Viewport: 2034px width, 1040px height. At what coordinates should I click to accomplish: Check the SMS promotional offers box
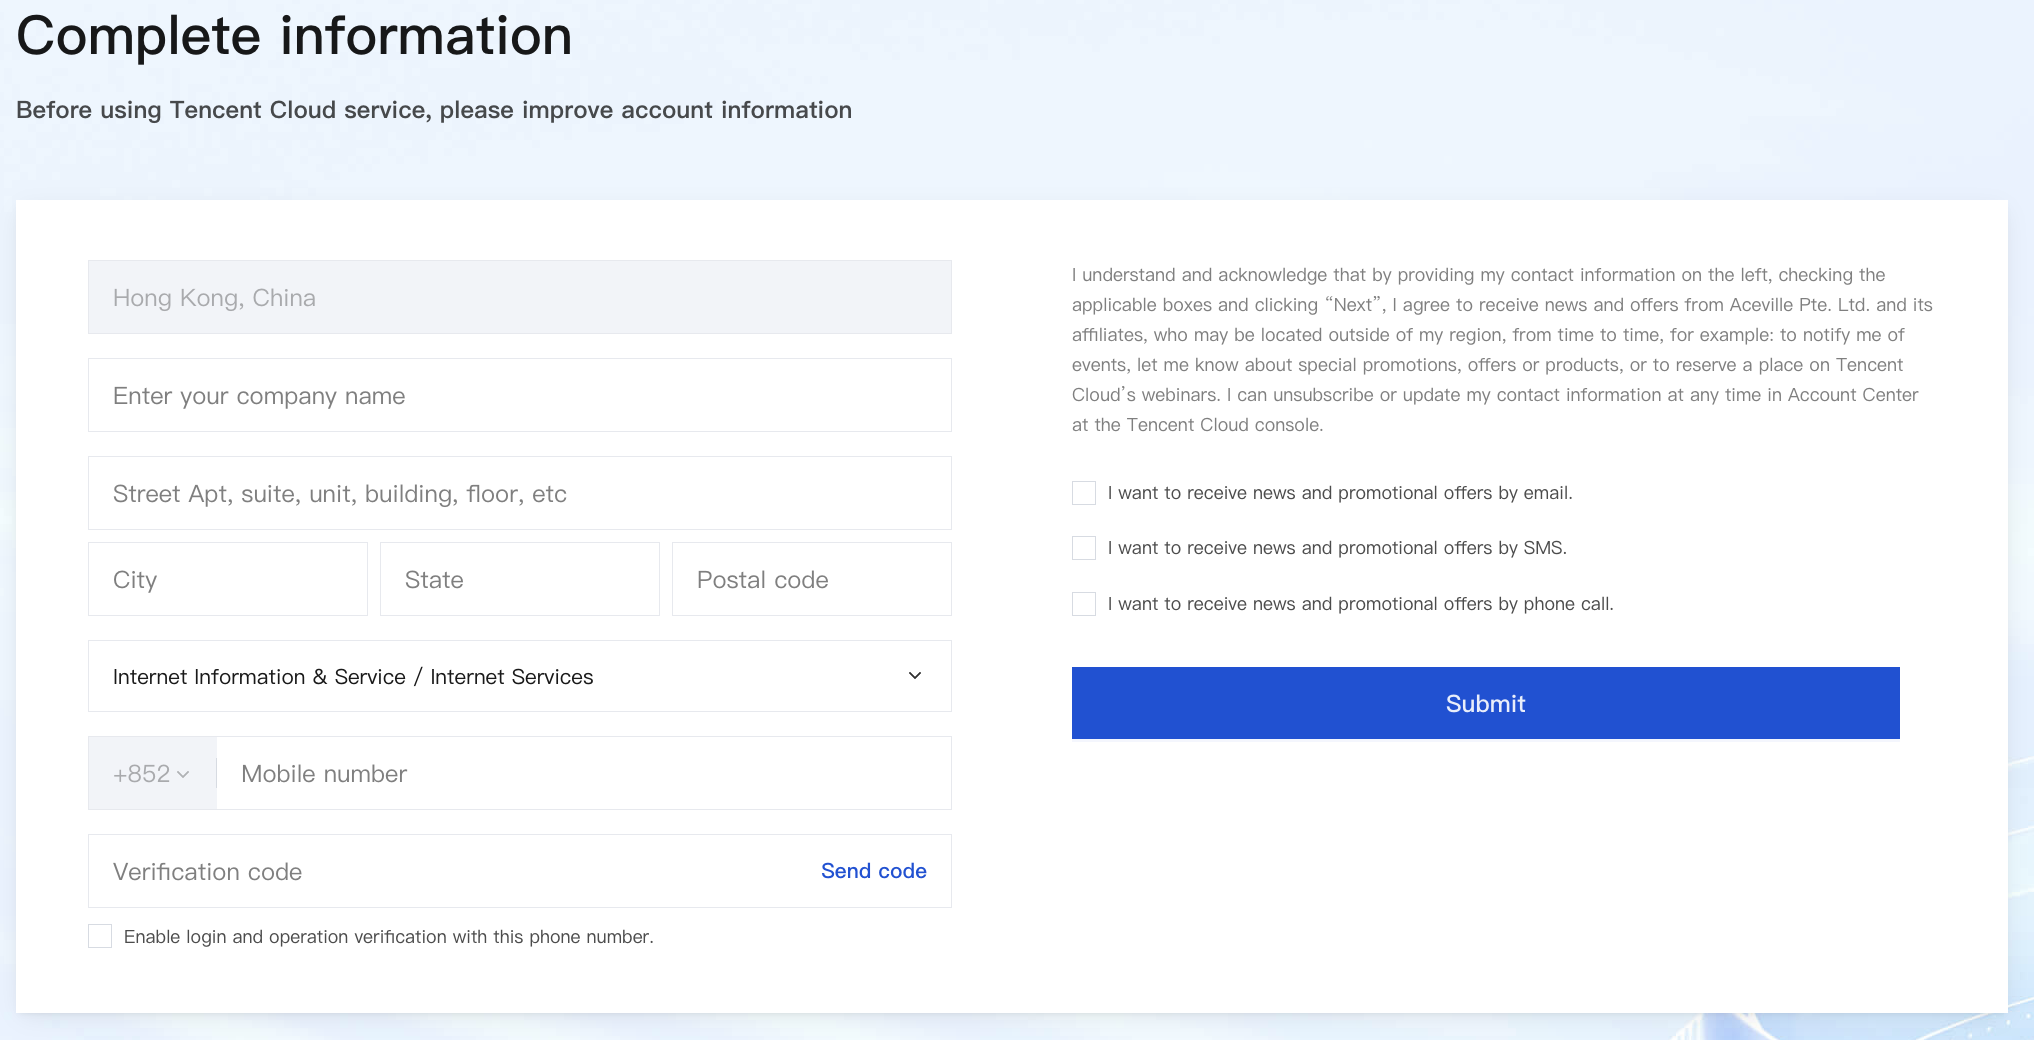pyautogui.click(x=1084, y=548)
